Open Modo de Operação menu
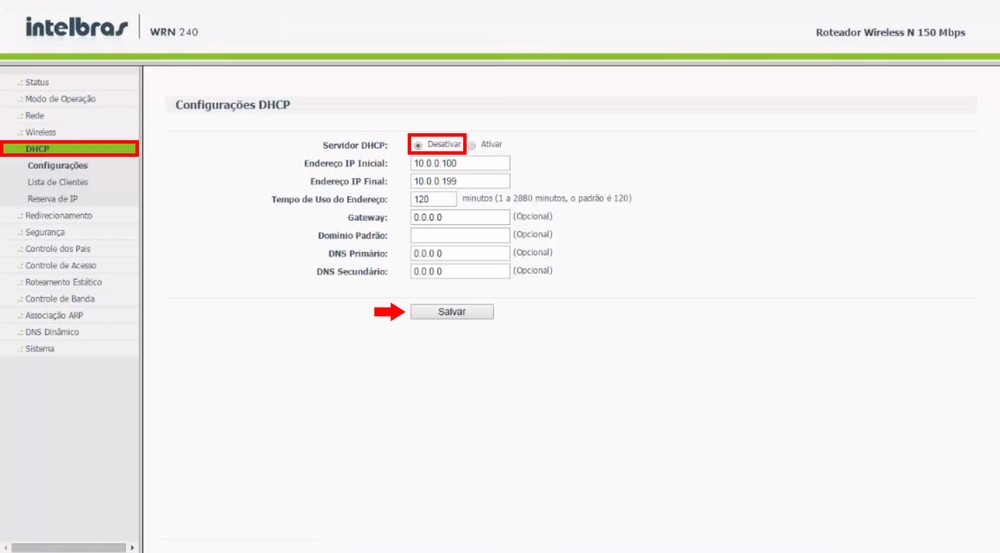This screenshot has height=553, width=1000. pyautogui.click(x=61, y=99)
